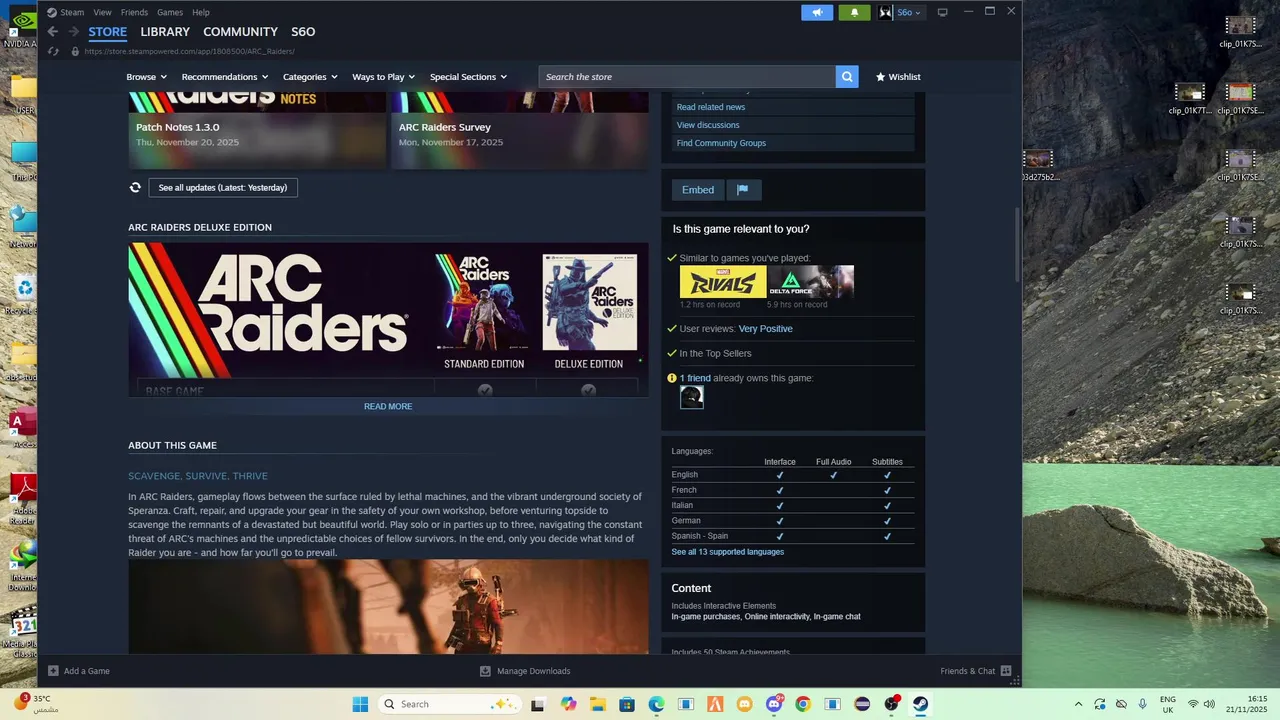The height and width of the screenshot is (720, 1280).
Task: Open the green notifications bell
Action: coord(854,12)
